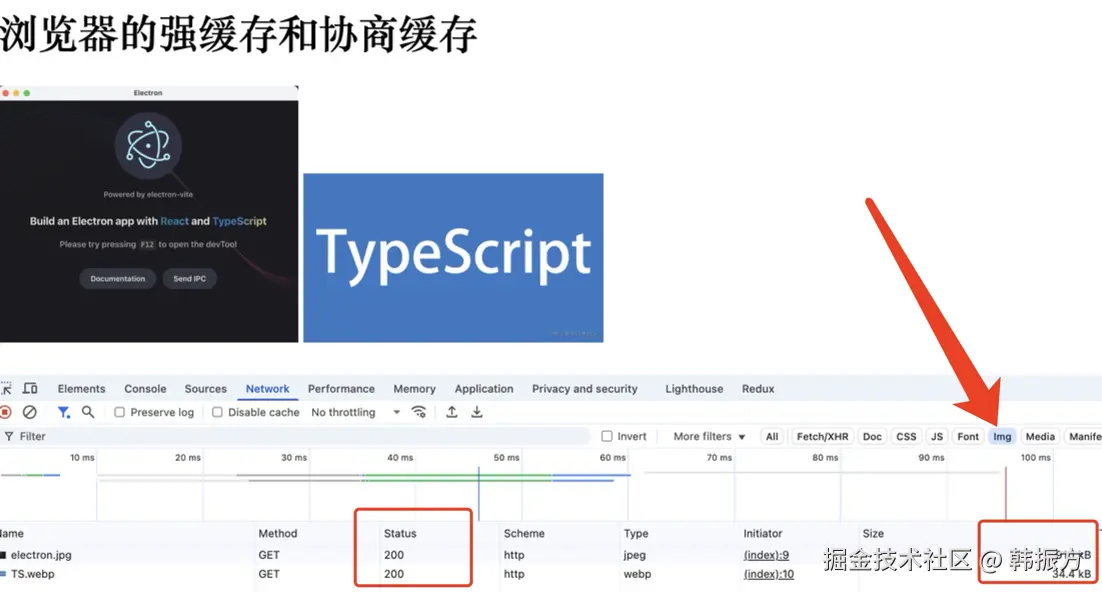Click the 10 ms timeline marker
Viewport: 1102px width, 592px height.
[82, 458]
